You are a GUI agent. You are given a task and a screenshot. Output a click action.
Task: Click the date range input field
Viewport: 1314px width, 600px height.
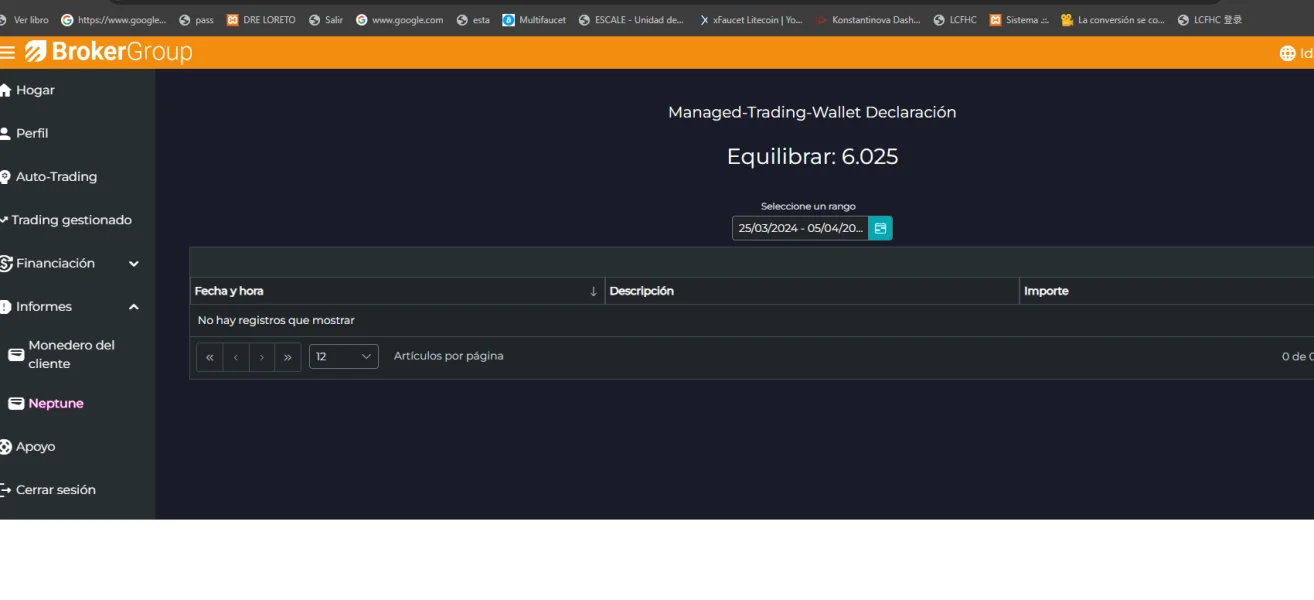pyautogui.click(x=800, y=228)
